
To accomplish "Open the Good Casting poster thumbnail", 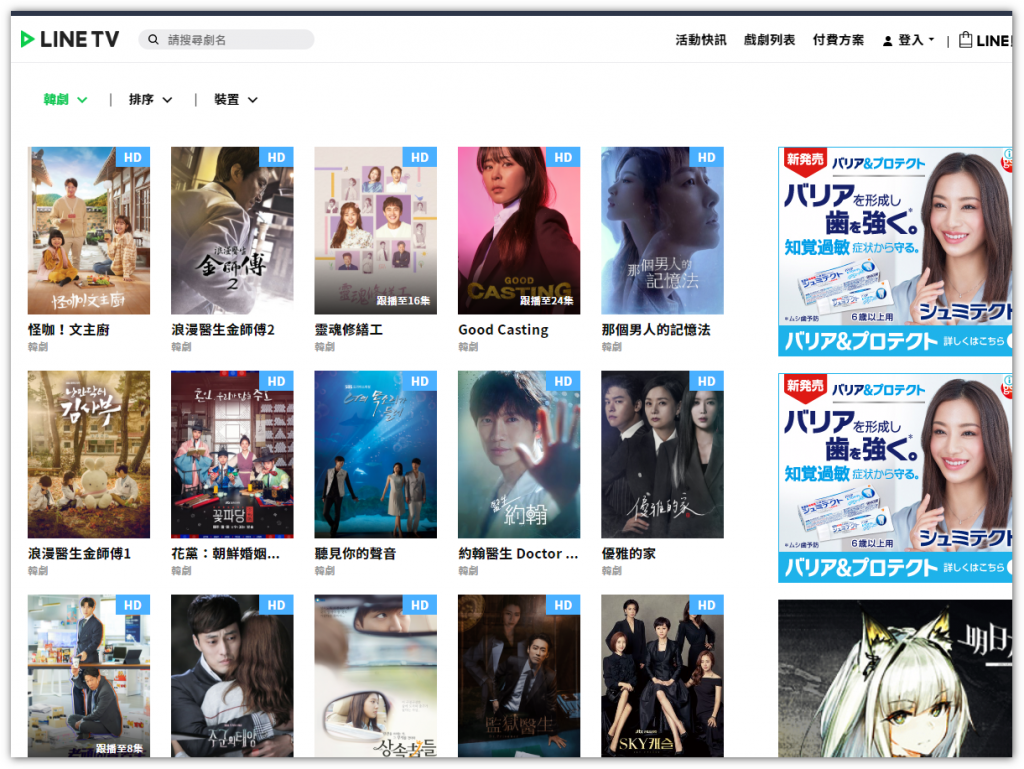I will (519, 230).
